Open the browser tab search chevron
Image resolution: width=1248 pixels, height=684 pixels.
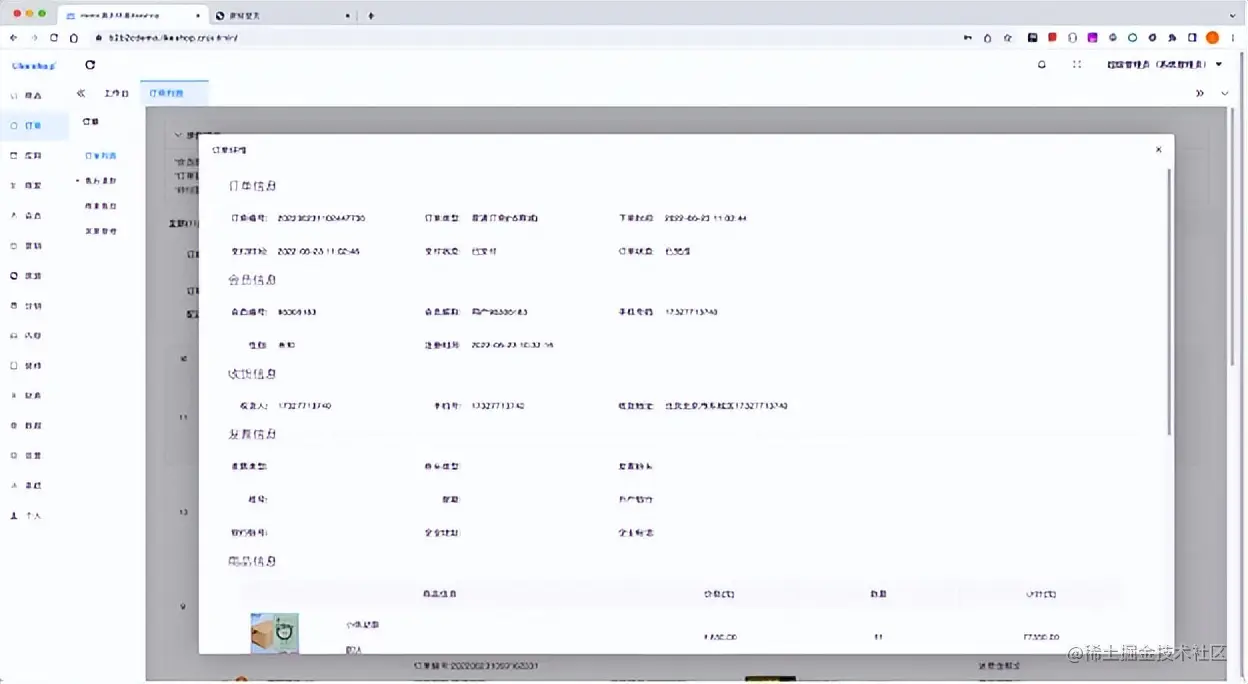pos(1232,15)
